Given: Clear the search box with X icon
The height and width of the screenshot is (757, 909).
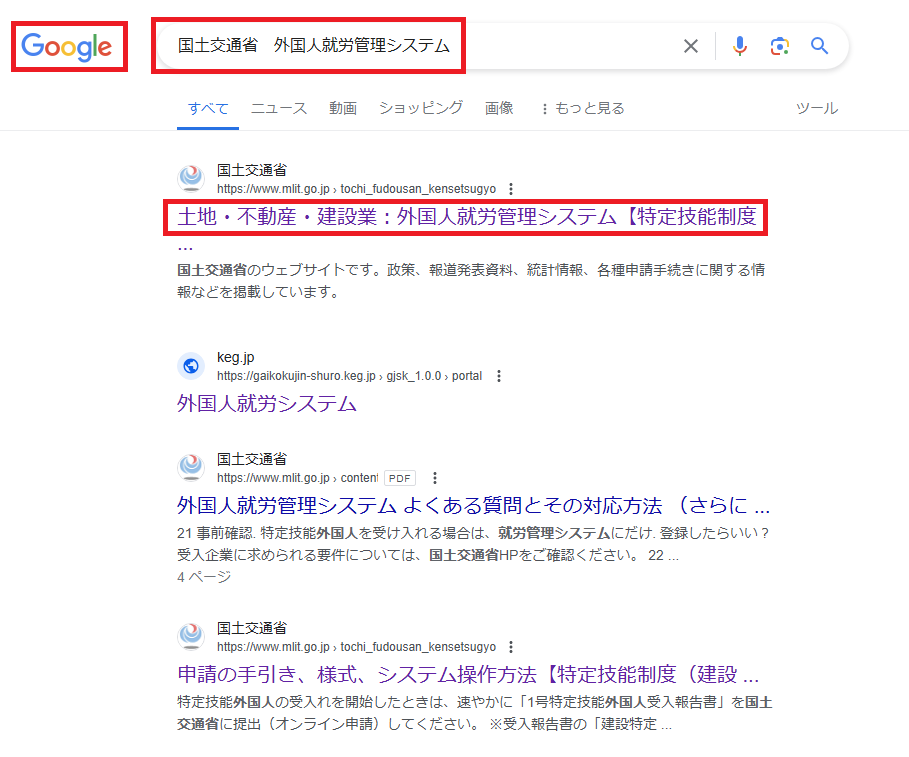Looking at the screenshot, I should pos(690,46).
